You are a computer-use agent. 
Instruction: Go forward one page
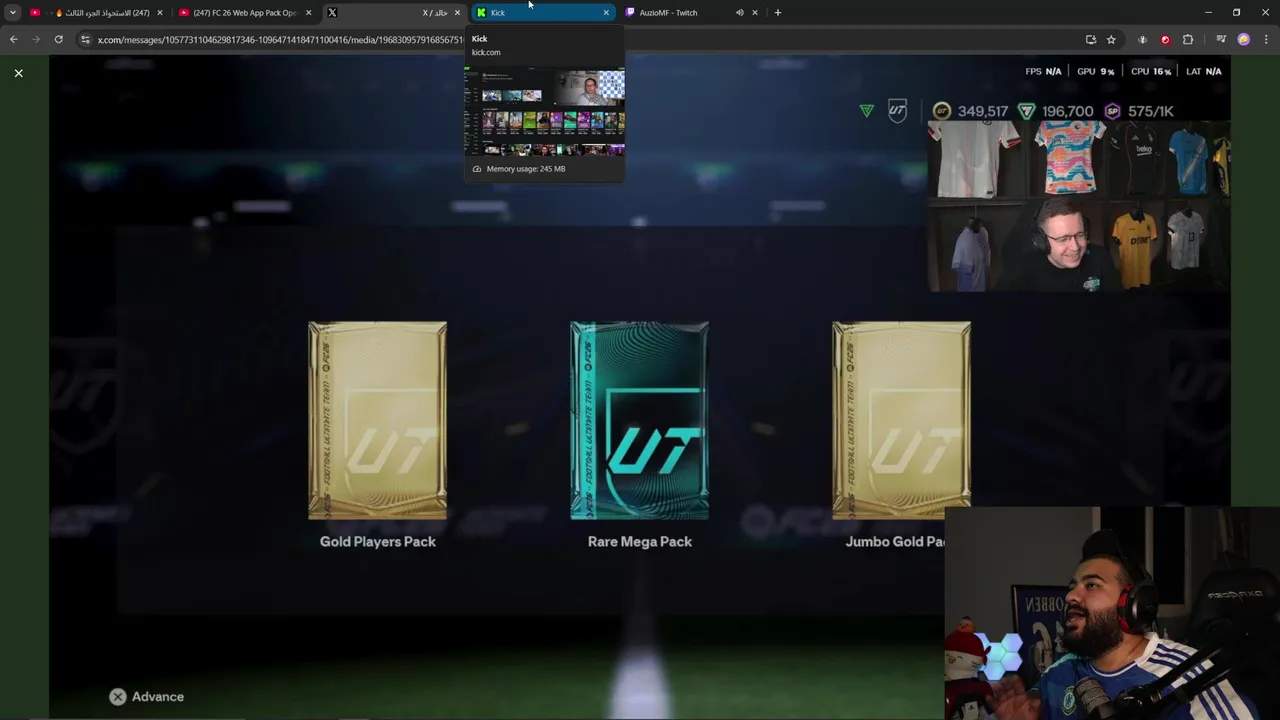36,39
